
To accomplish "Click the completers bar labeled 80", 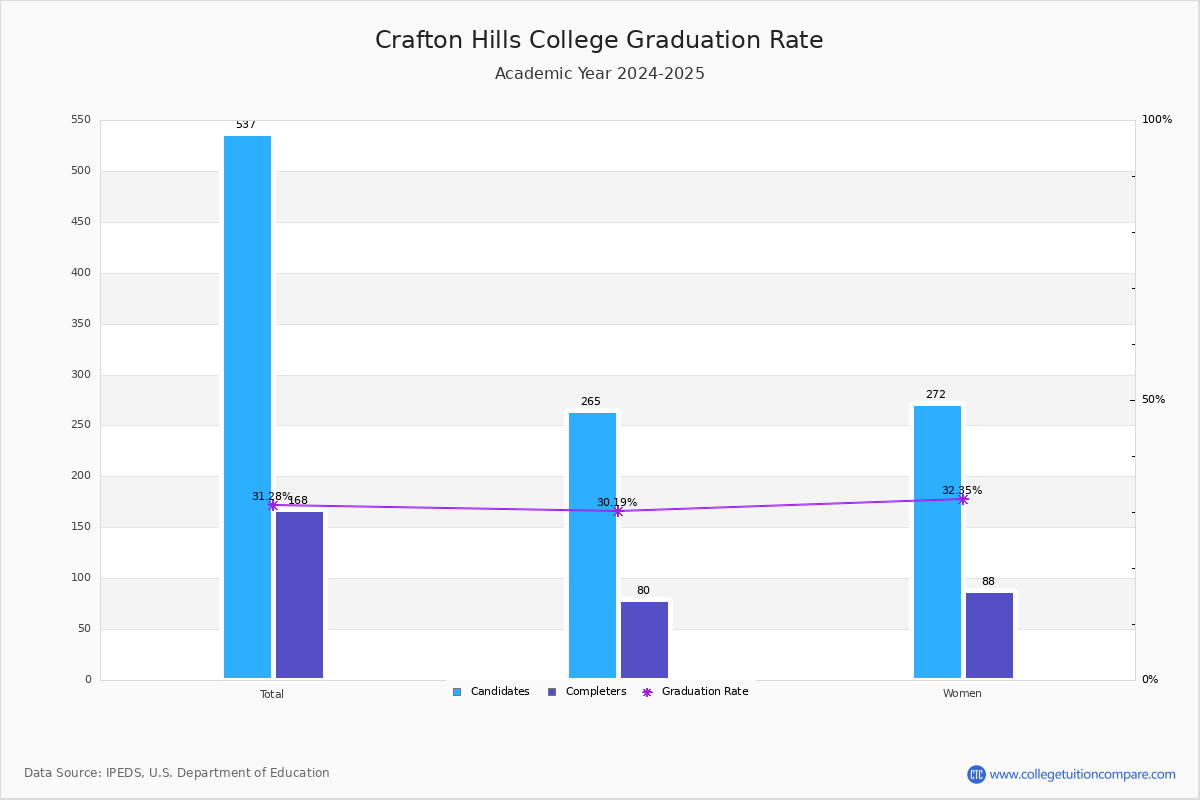I will 644,640.
